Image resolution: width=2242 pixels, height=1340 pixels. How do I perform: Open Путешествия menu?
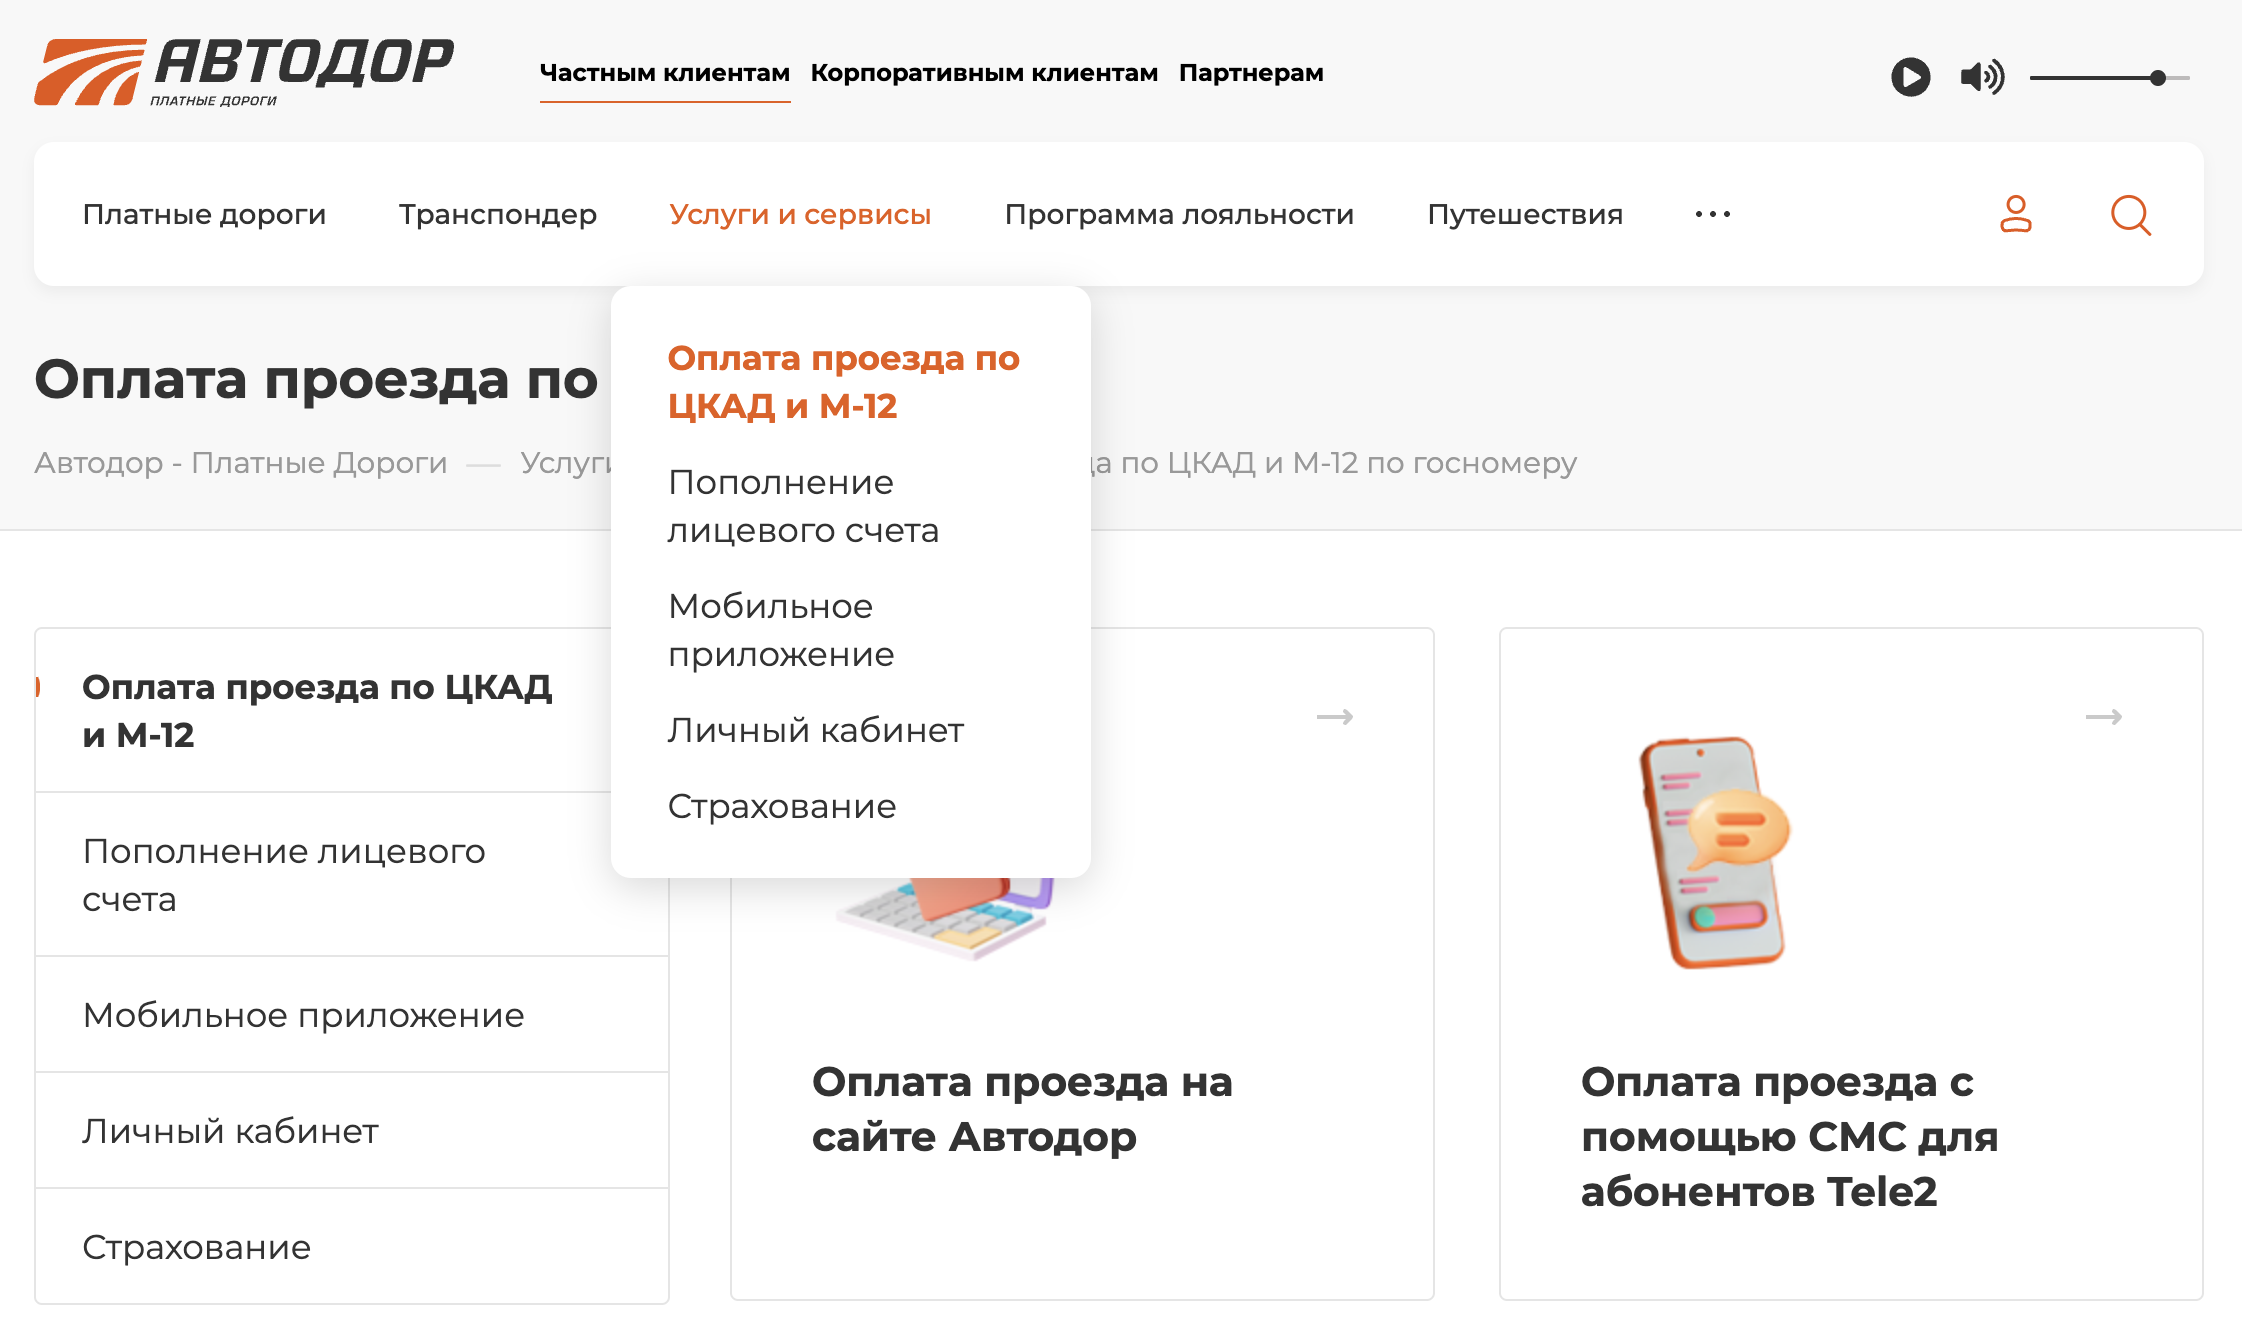coord(1525,214)
